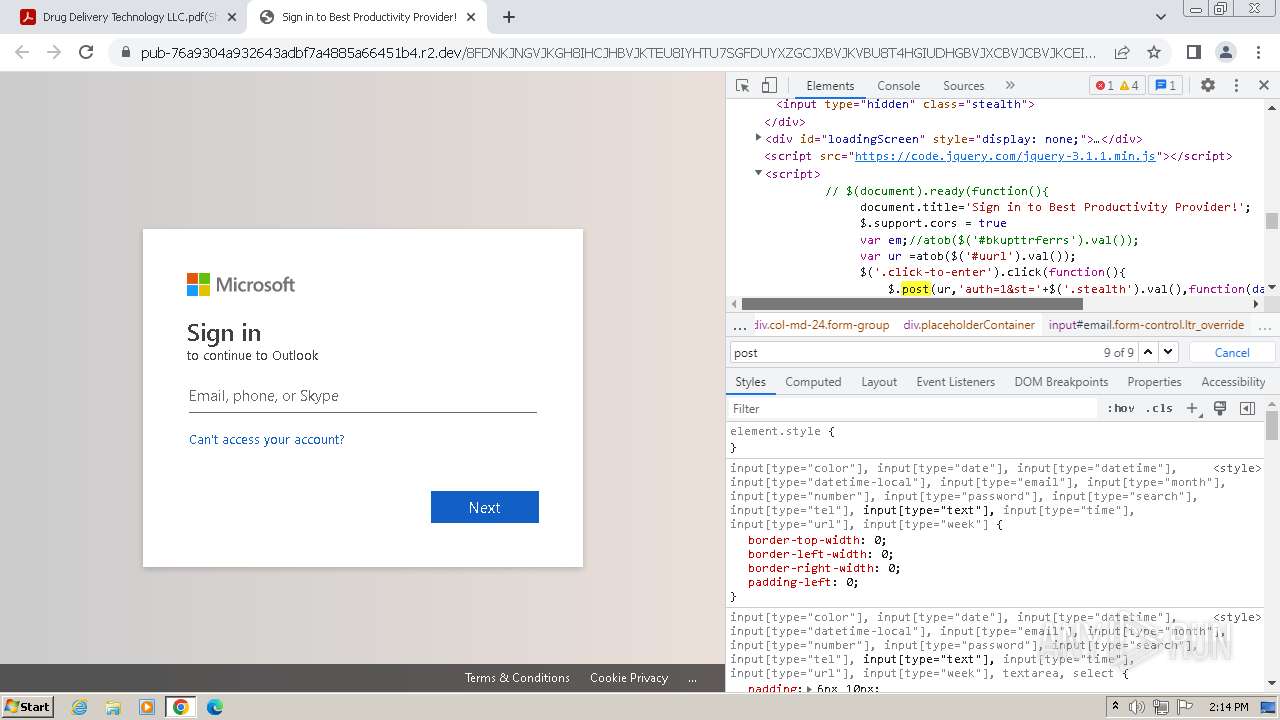Click horizontal scrollbar in Elements panel
This screenshot has width=1280, height=720.
(912, 304)
